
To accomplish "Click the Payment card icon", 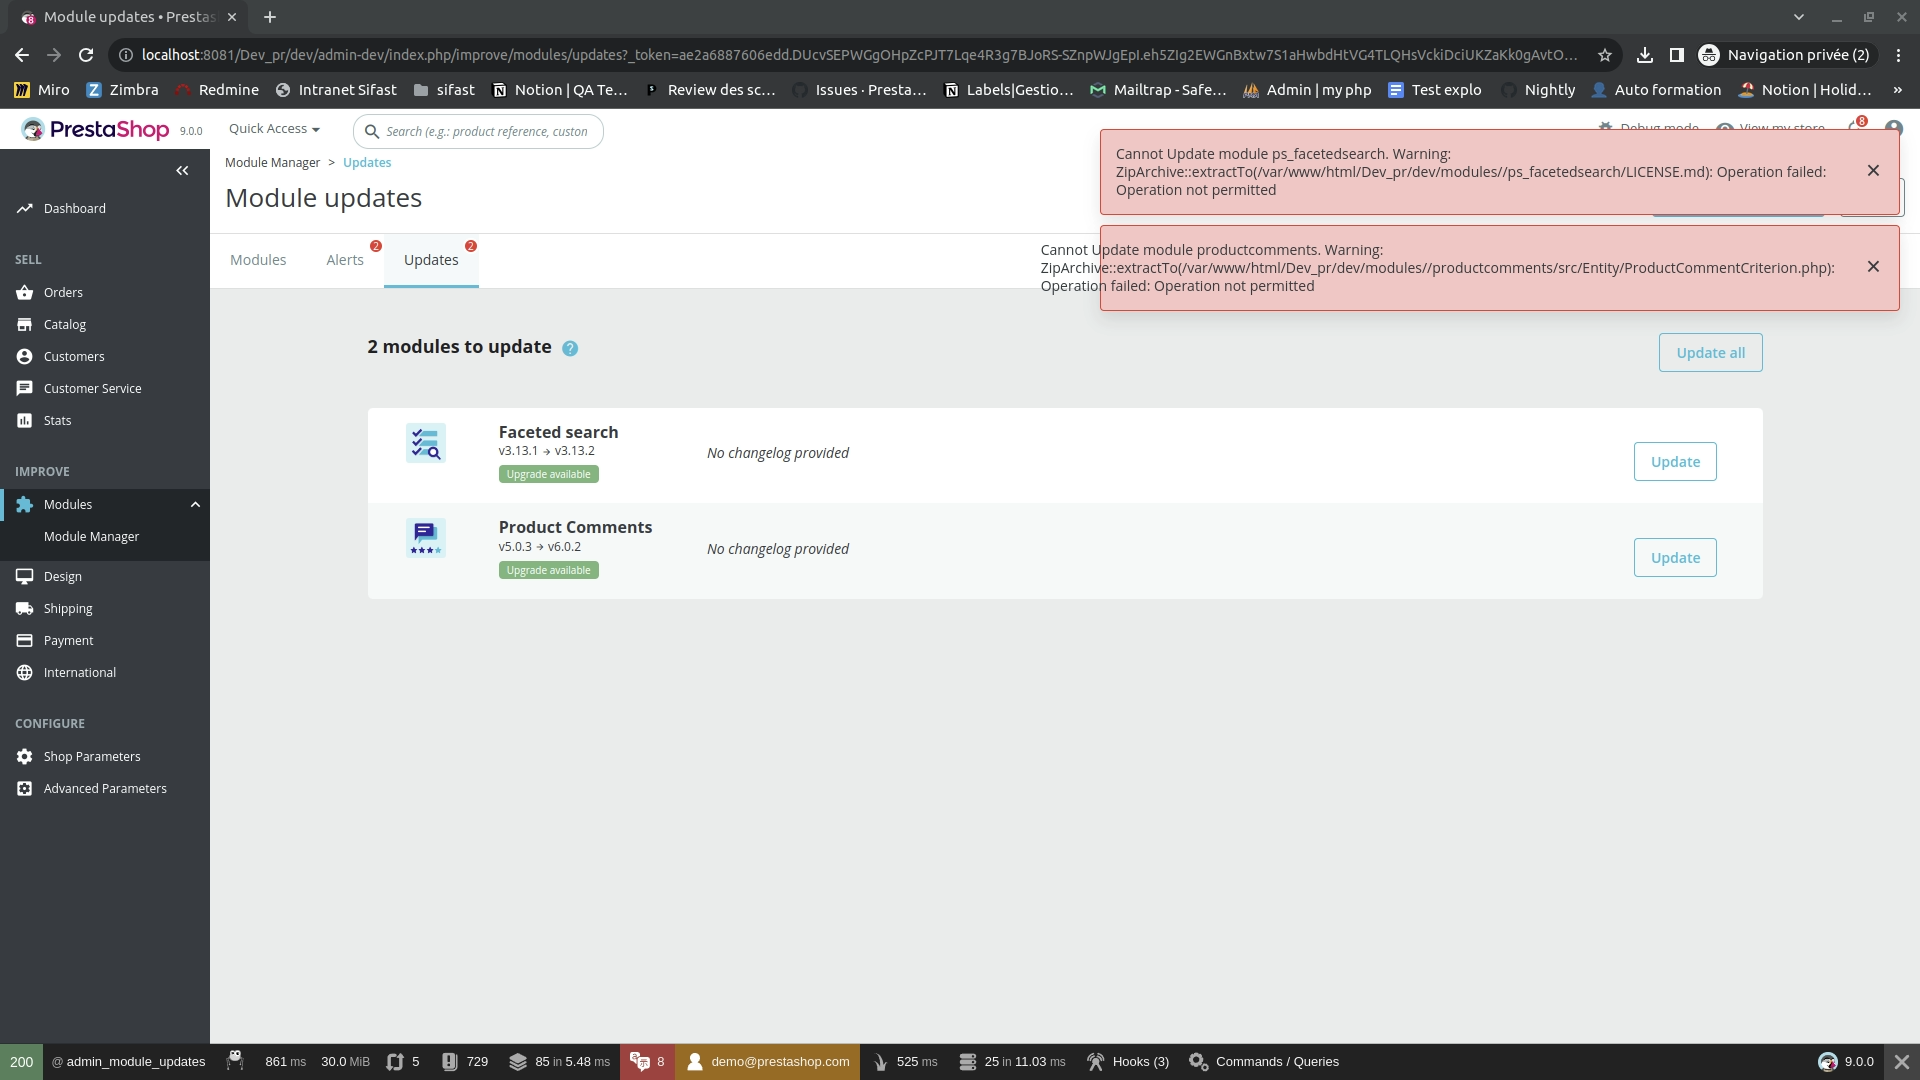I will point(24,640).
